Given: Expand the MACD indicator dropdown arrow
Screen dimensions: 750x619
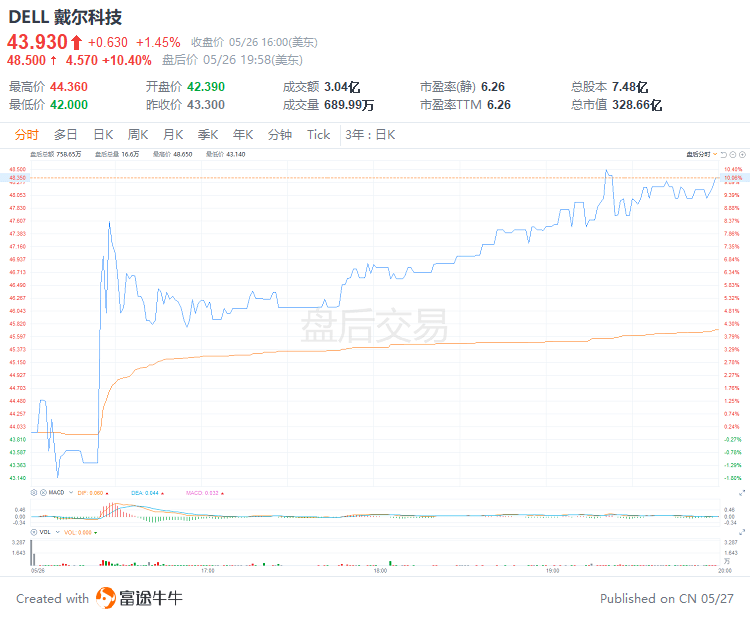Looking at the screenshot, I should coord(71,492).
